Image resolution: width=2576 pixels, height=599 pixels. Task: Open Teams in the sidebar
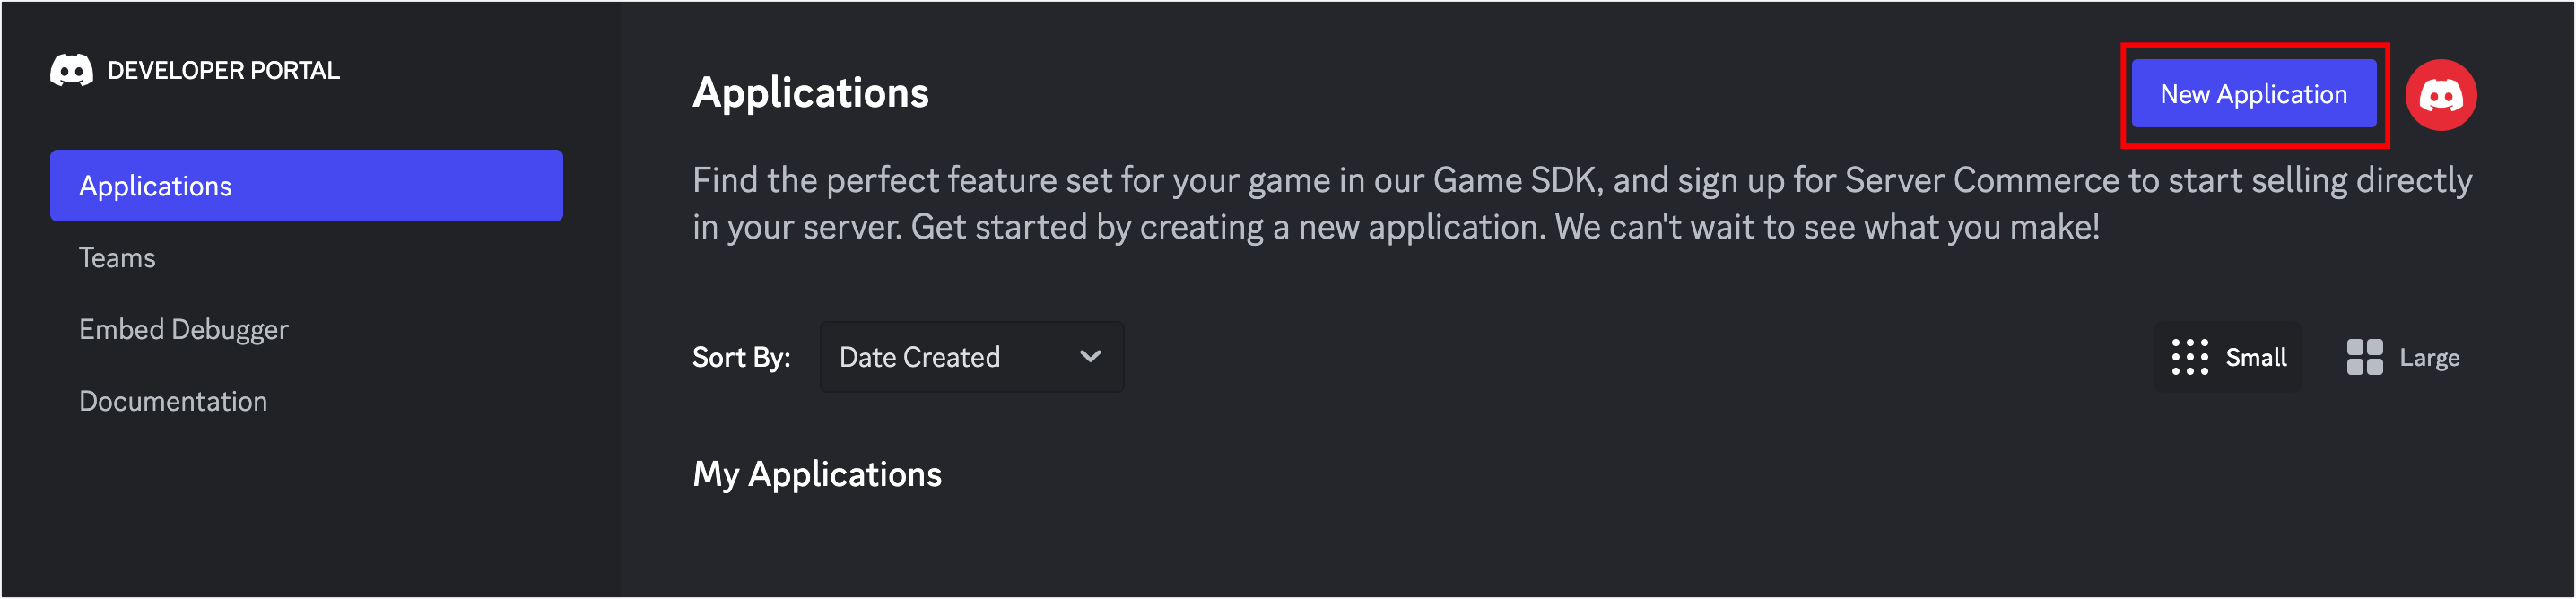117,258
